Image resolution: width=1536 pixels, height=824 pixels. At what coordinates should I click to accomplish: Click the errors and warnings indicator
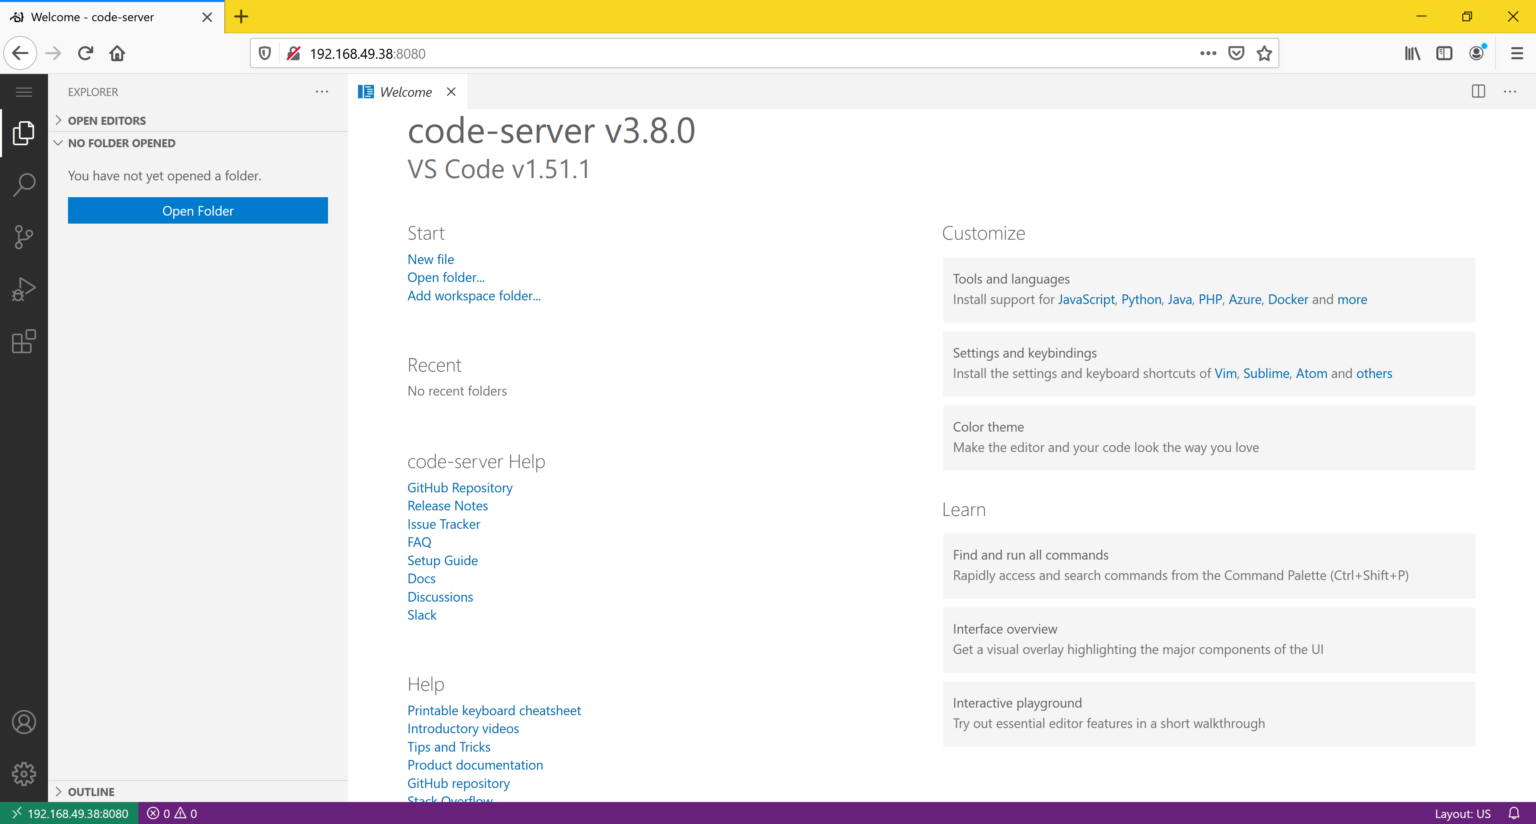(171, 813)
